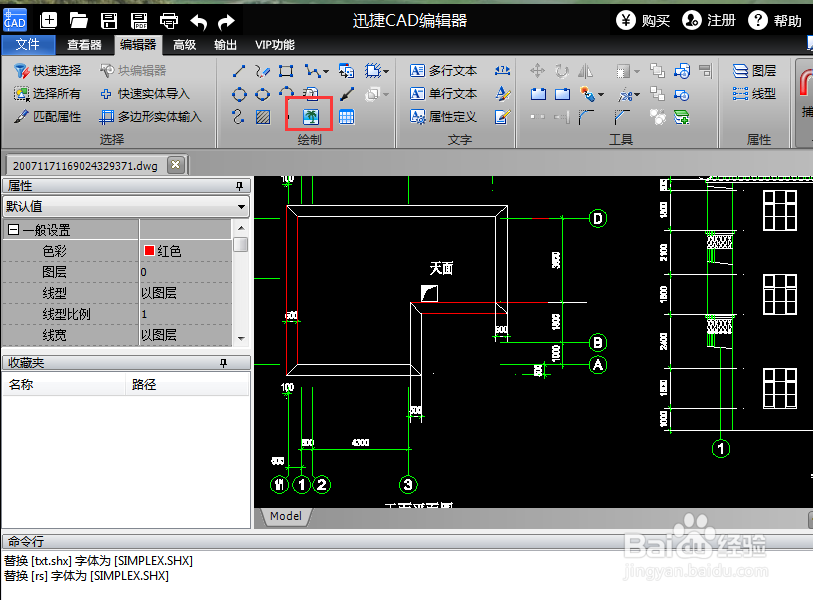Click the add layer green plus icon
This screenshot has height=600, width=813.
[x=681, y=118]
